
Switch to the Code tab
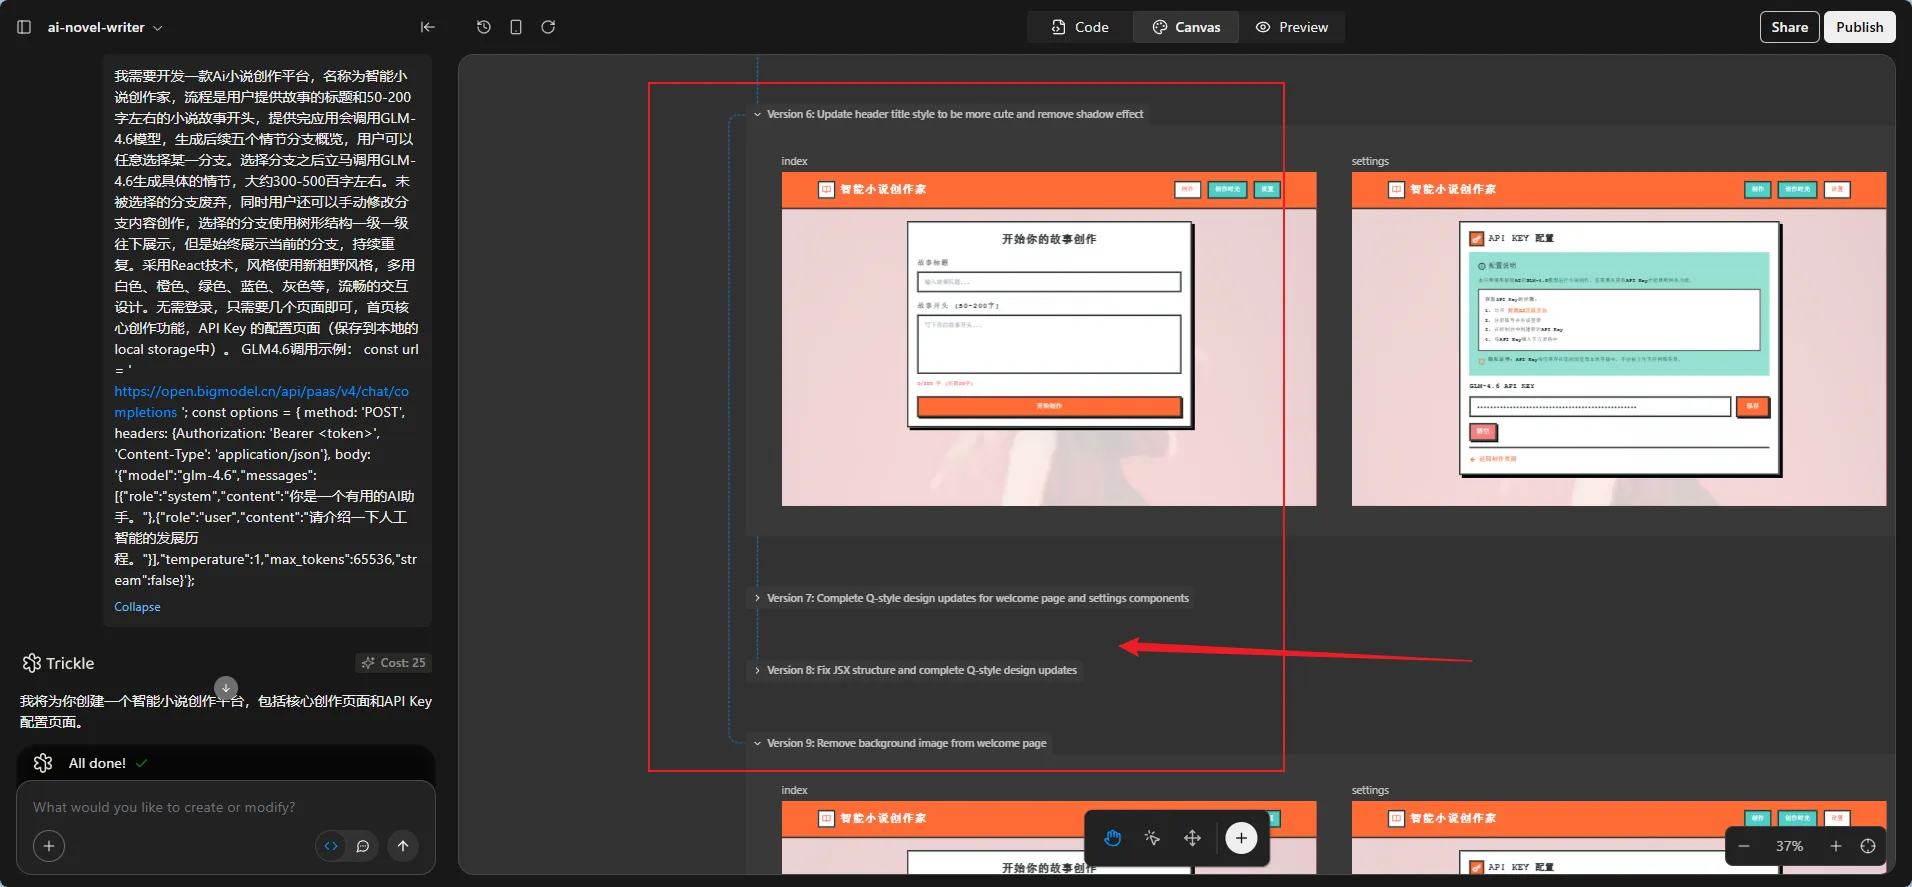pos(1080,27)
